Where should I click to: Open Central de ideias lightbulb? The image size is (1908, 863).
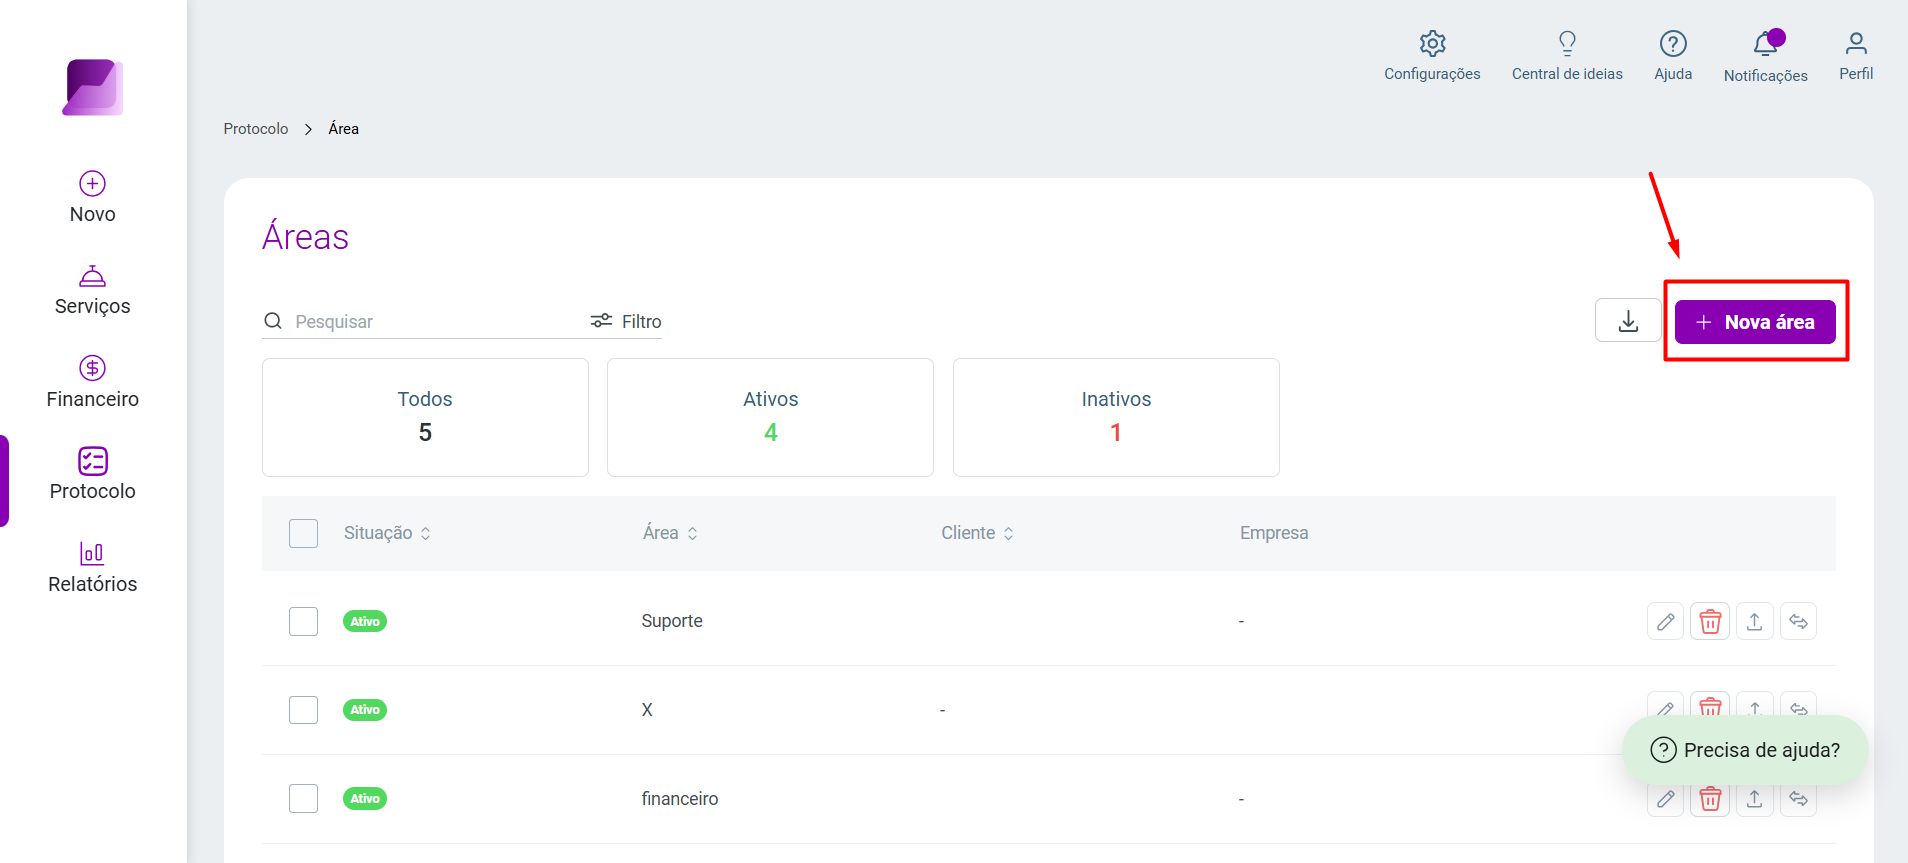click(1567, 43)
